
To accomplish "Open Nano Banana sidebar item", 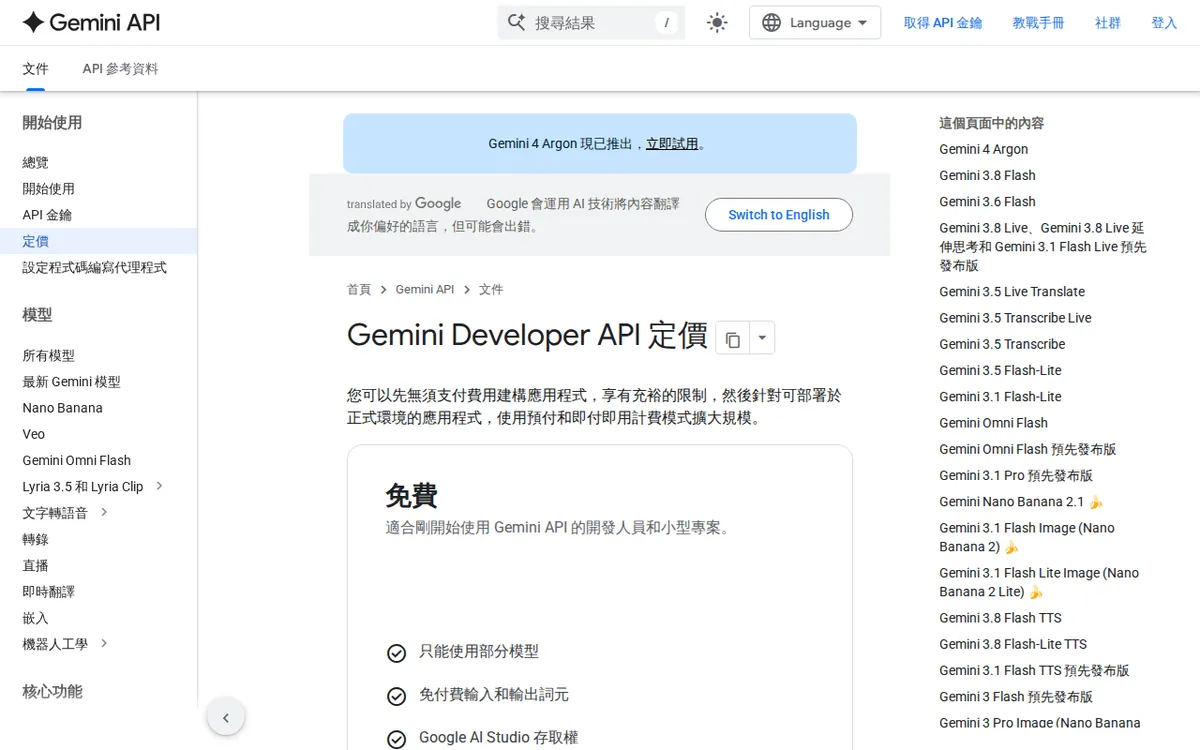I will click(62, 407).
